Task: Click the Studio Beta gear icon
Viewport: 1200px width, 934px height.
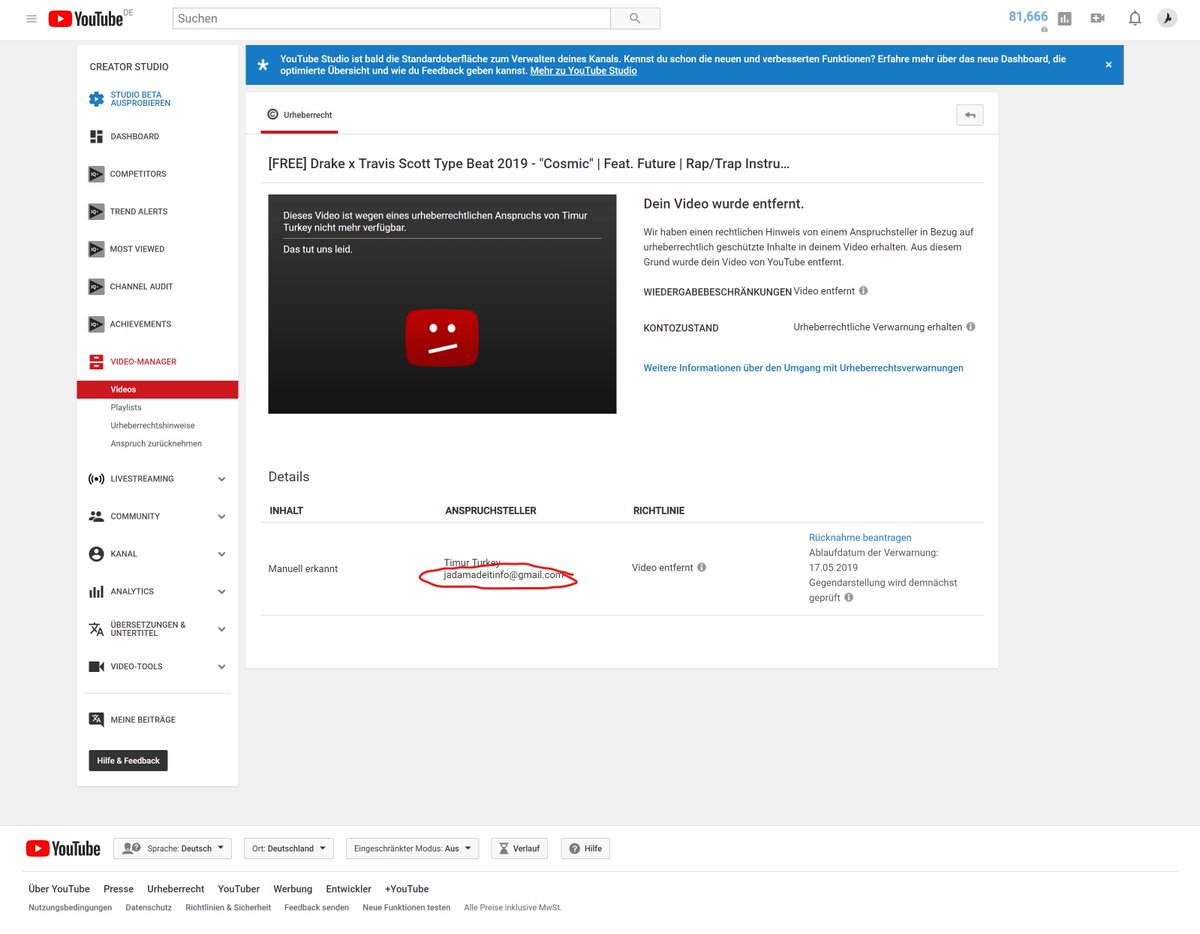Action: 96,99
